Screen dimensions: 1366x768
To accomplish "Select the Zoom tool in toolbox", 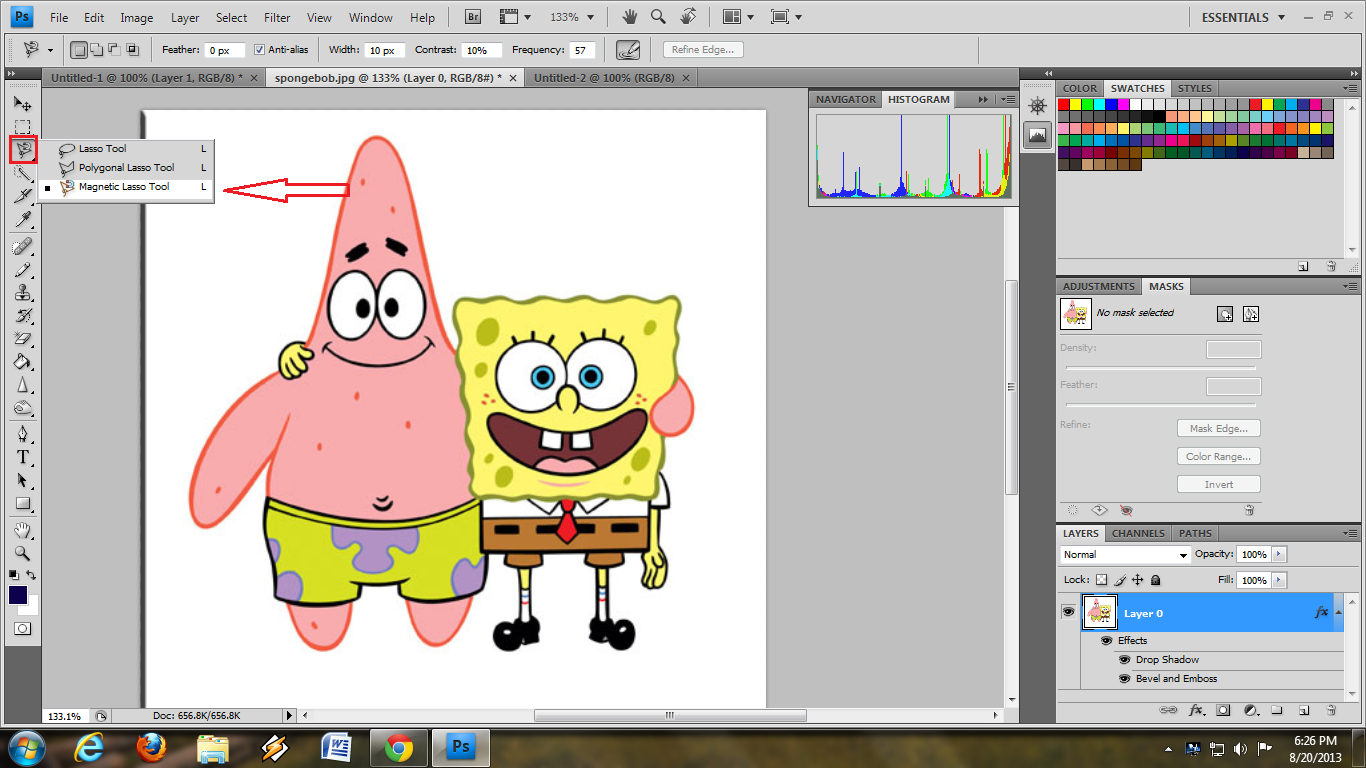I will coord(22,553).
